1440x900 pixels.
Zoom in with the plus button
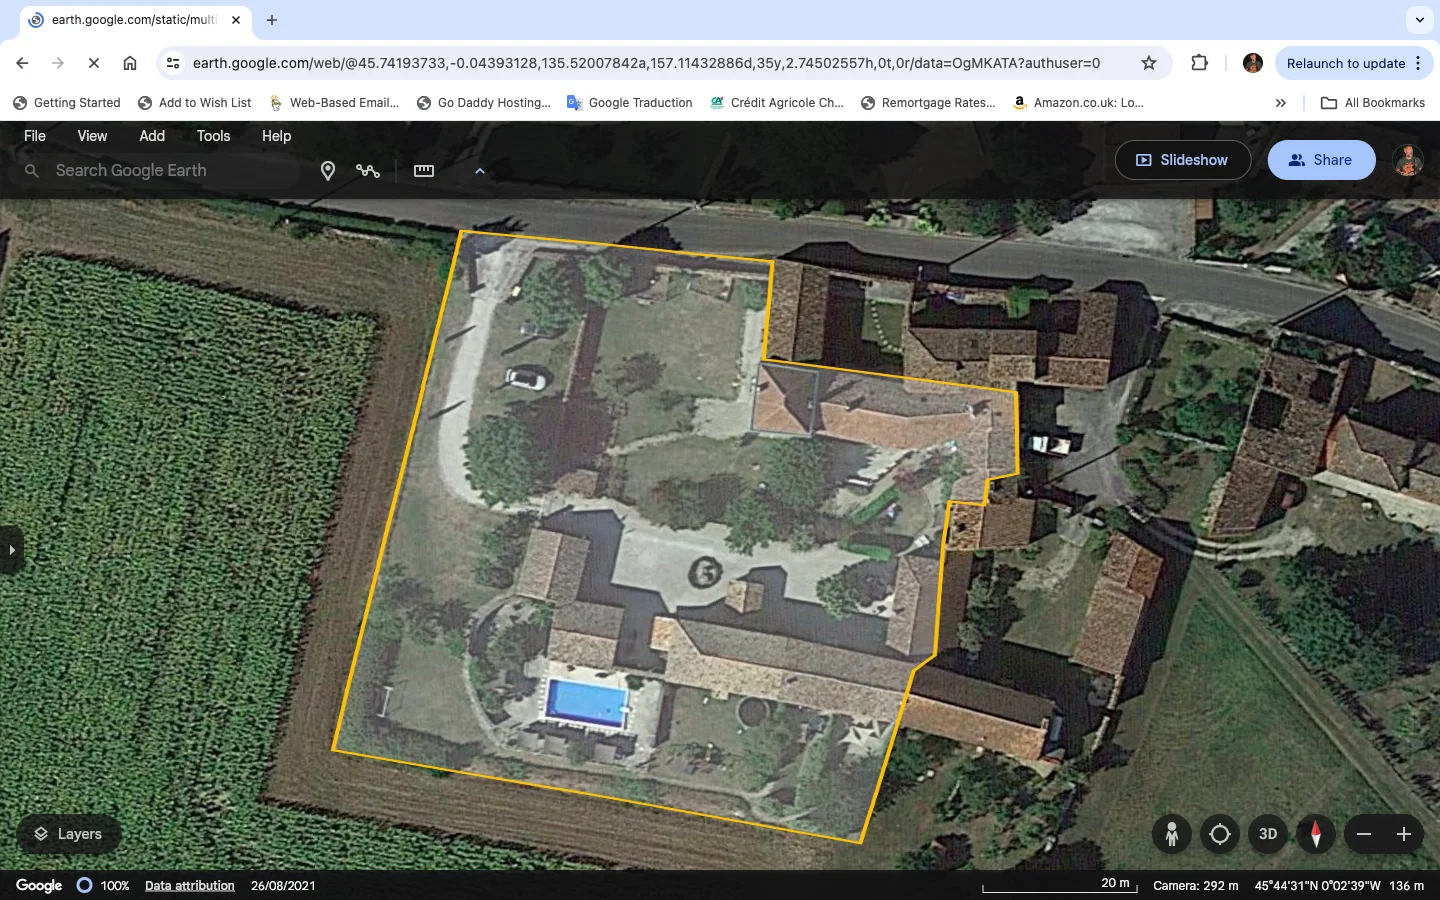pos(1404,834)
